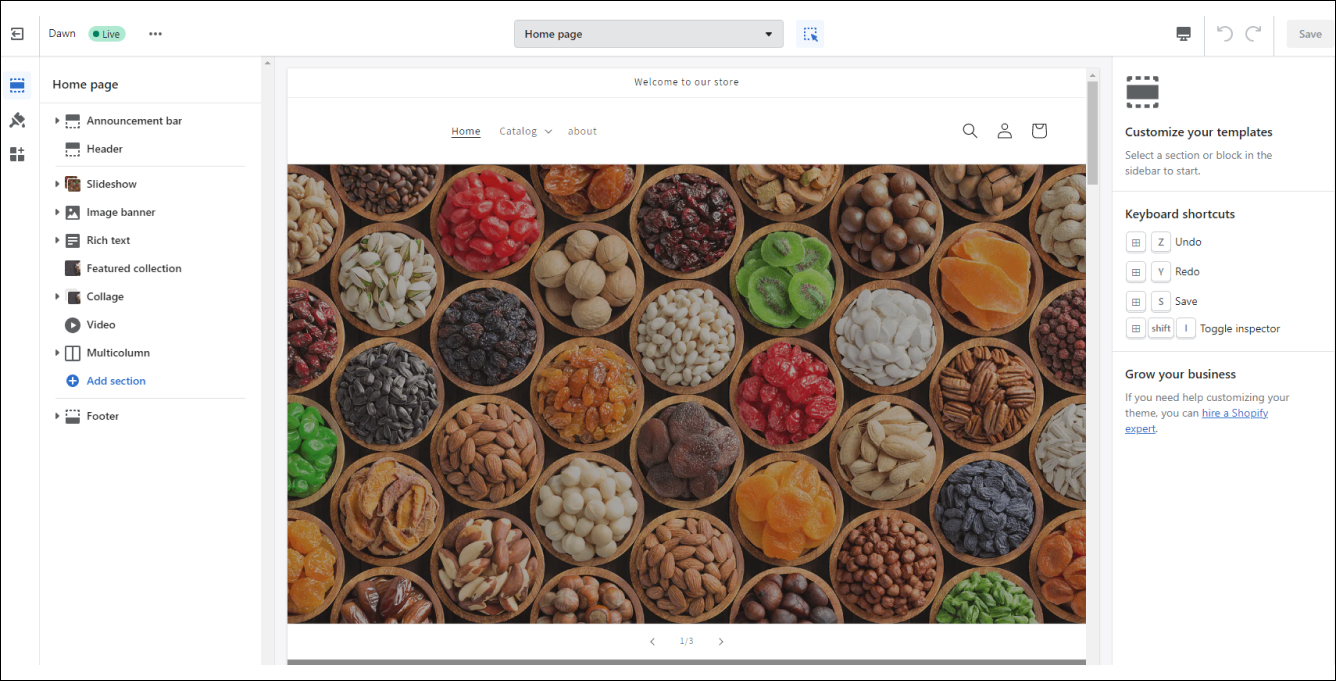Image resolution: width=1336 pixels, height=681 pixels.
Task: Click the Y Redo shortcut key
Action: coord(1160,272)
